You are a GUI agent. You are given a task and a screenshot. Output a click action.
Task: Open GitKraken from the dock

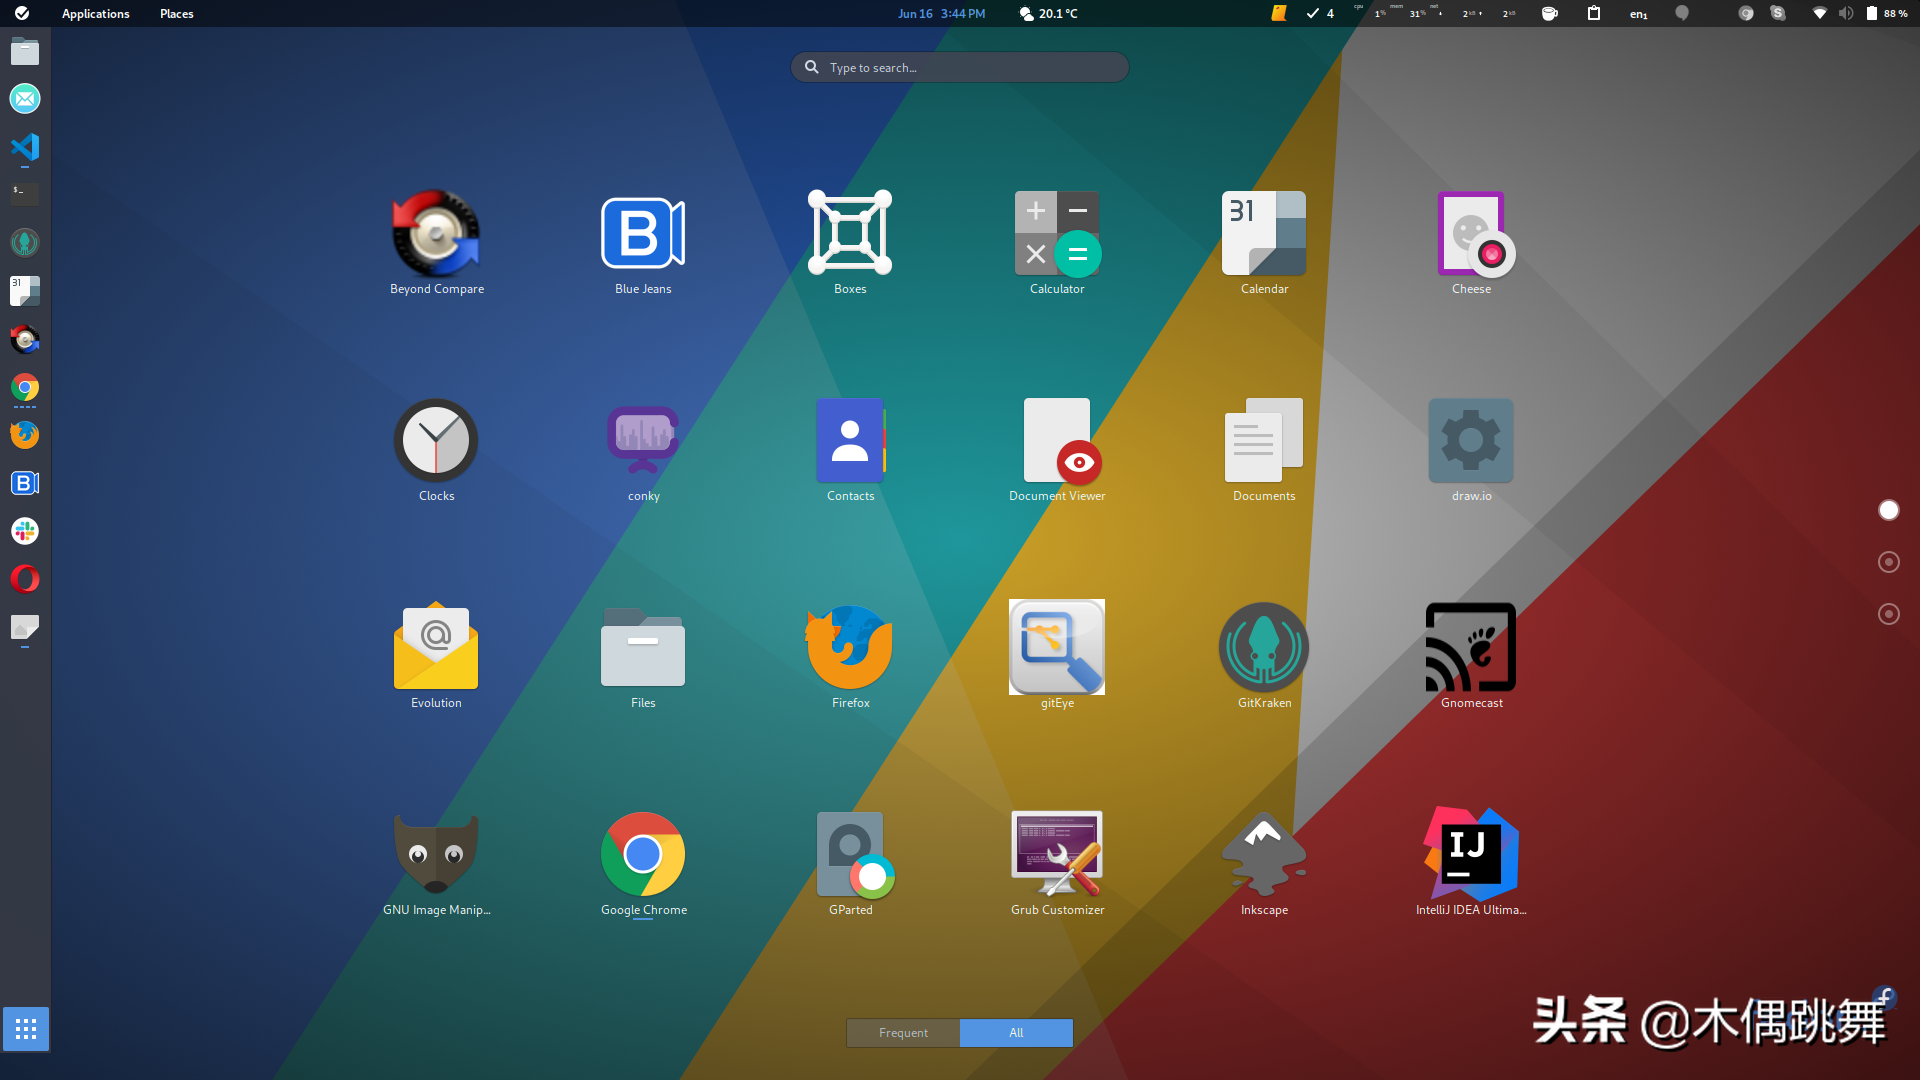25,242
